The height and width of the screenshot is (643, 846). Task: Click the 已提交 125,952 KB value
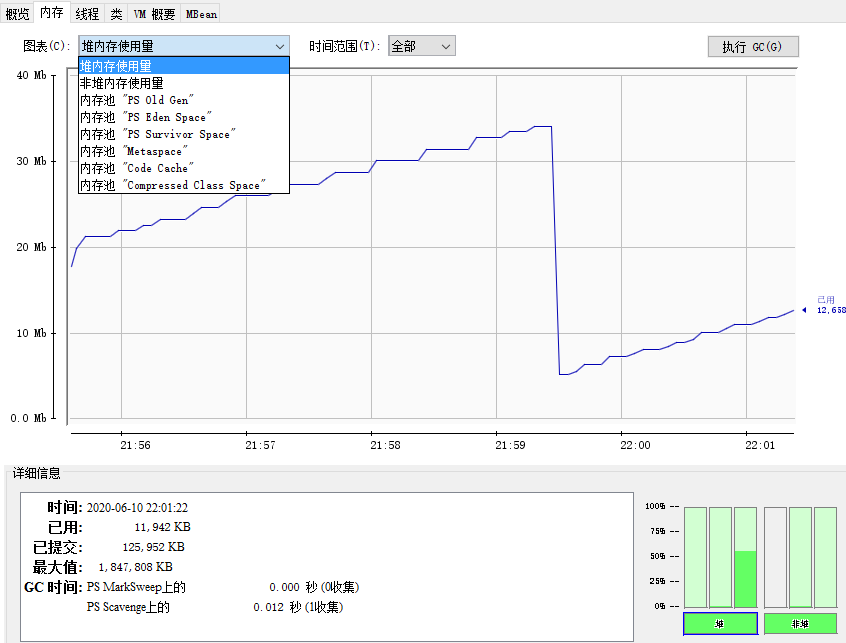[154, 547]
